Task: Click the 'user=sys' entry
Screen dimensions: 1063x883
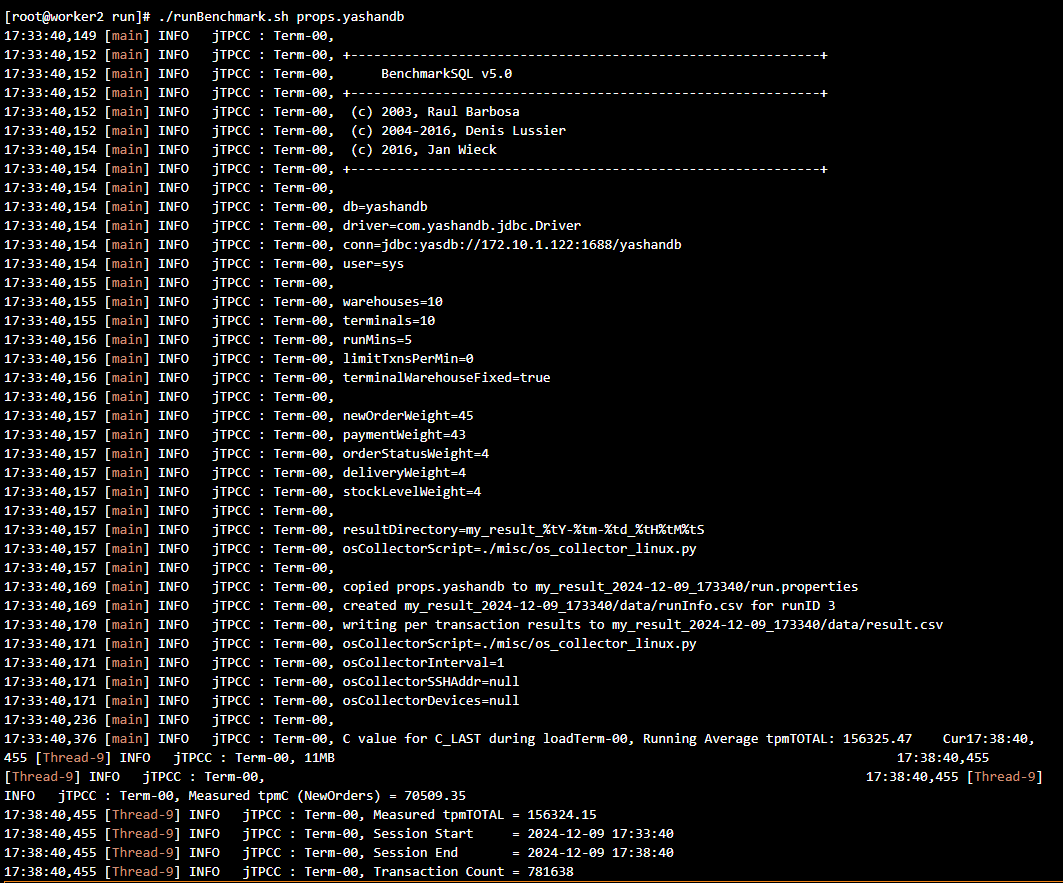Action: pos(373,263)
